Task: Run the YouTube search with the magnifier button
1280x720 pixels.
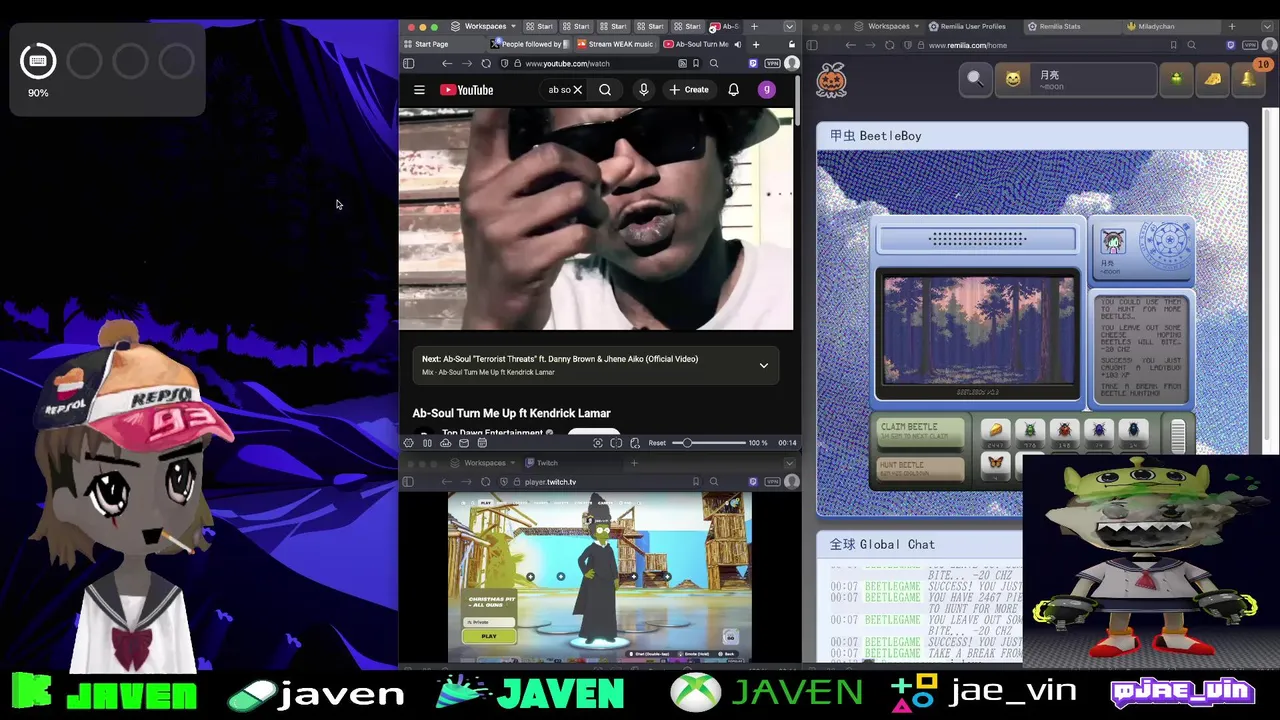Action: (x=605, y=90)
